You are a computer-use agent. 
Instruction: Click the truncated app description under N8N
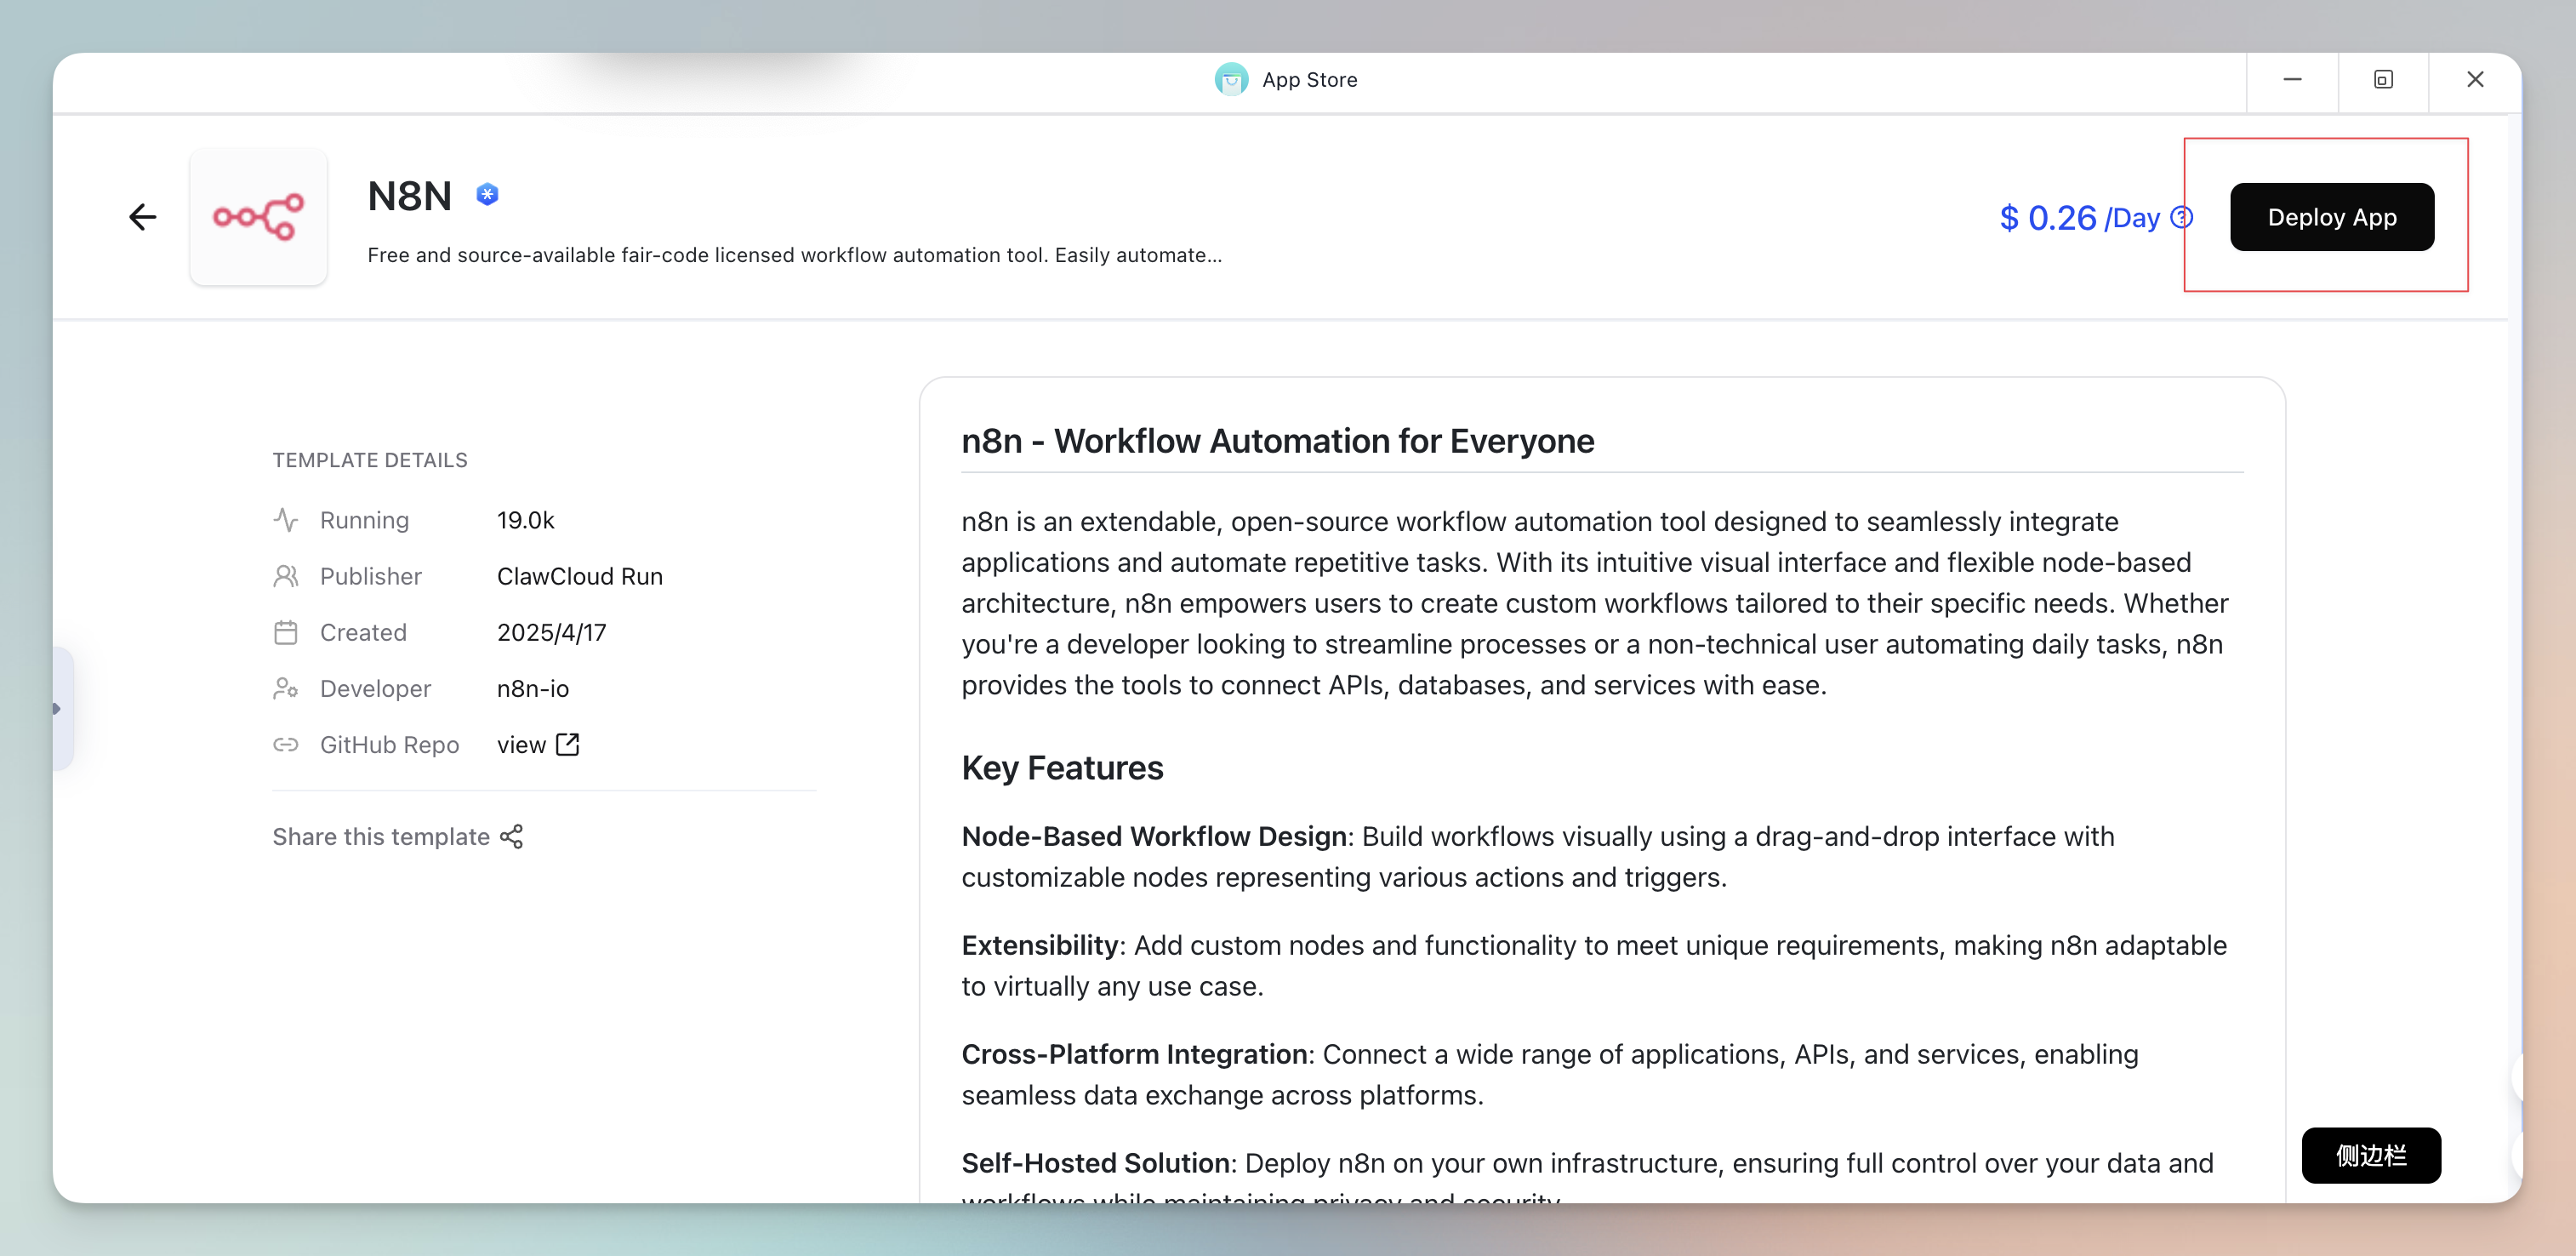point(794,255)
